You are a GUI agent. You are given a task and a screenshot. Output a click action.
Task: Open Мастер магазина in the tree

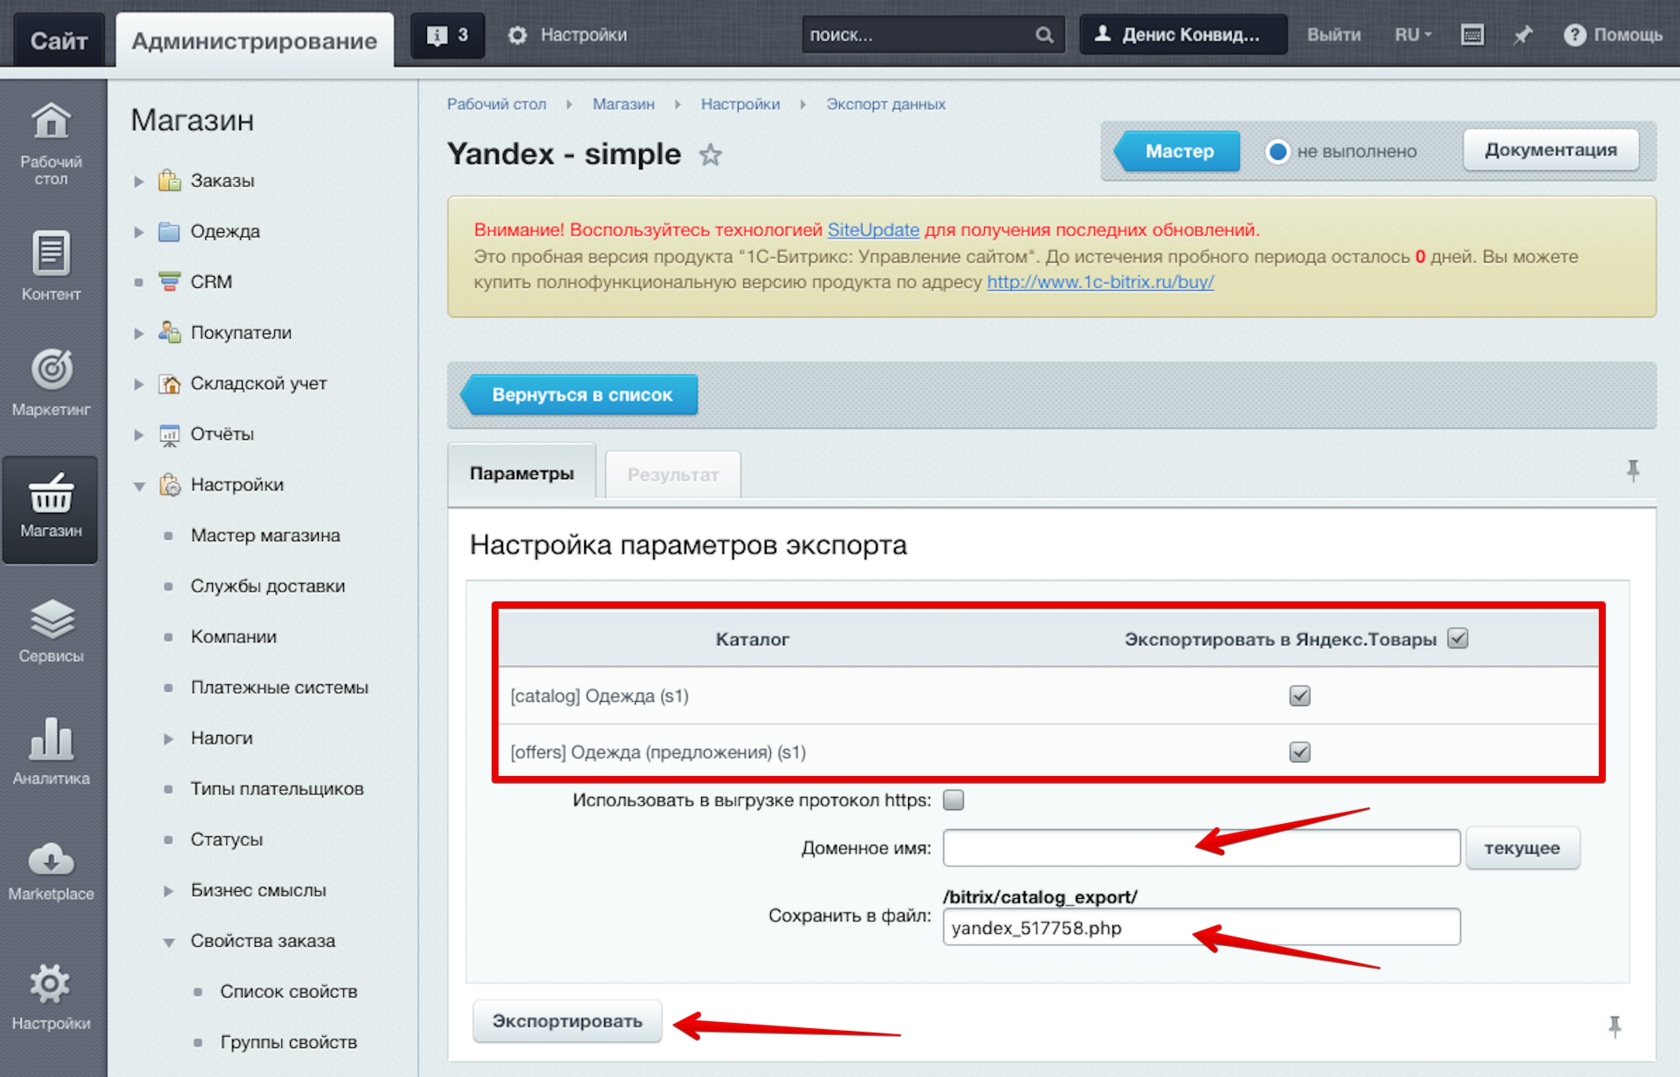coord(266,535)
